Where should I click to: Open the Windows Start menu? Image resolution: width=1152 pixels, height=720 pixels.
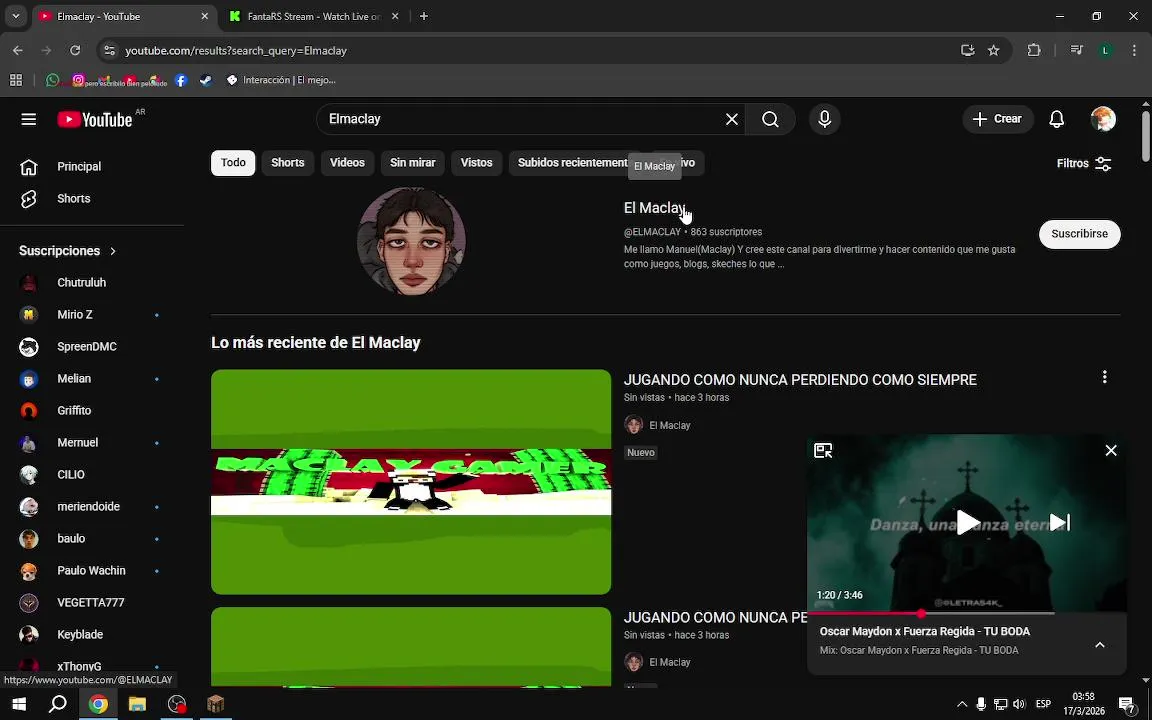(x=19, y=704)
